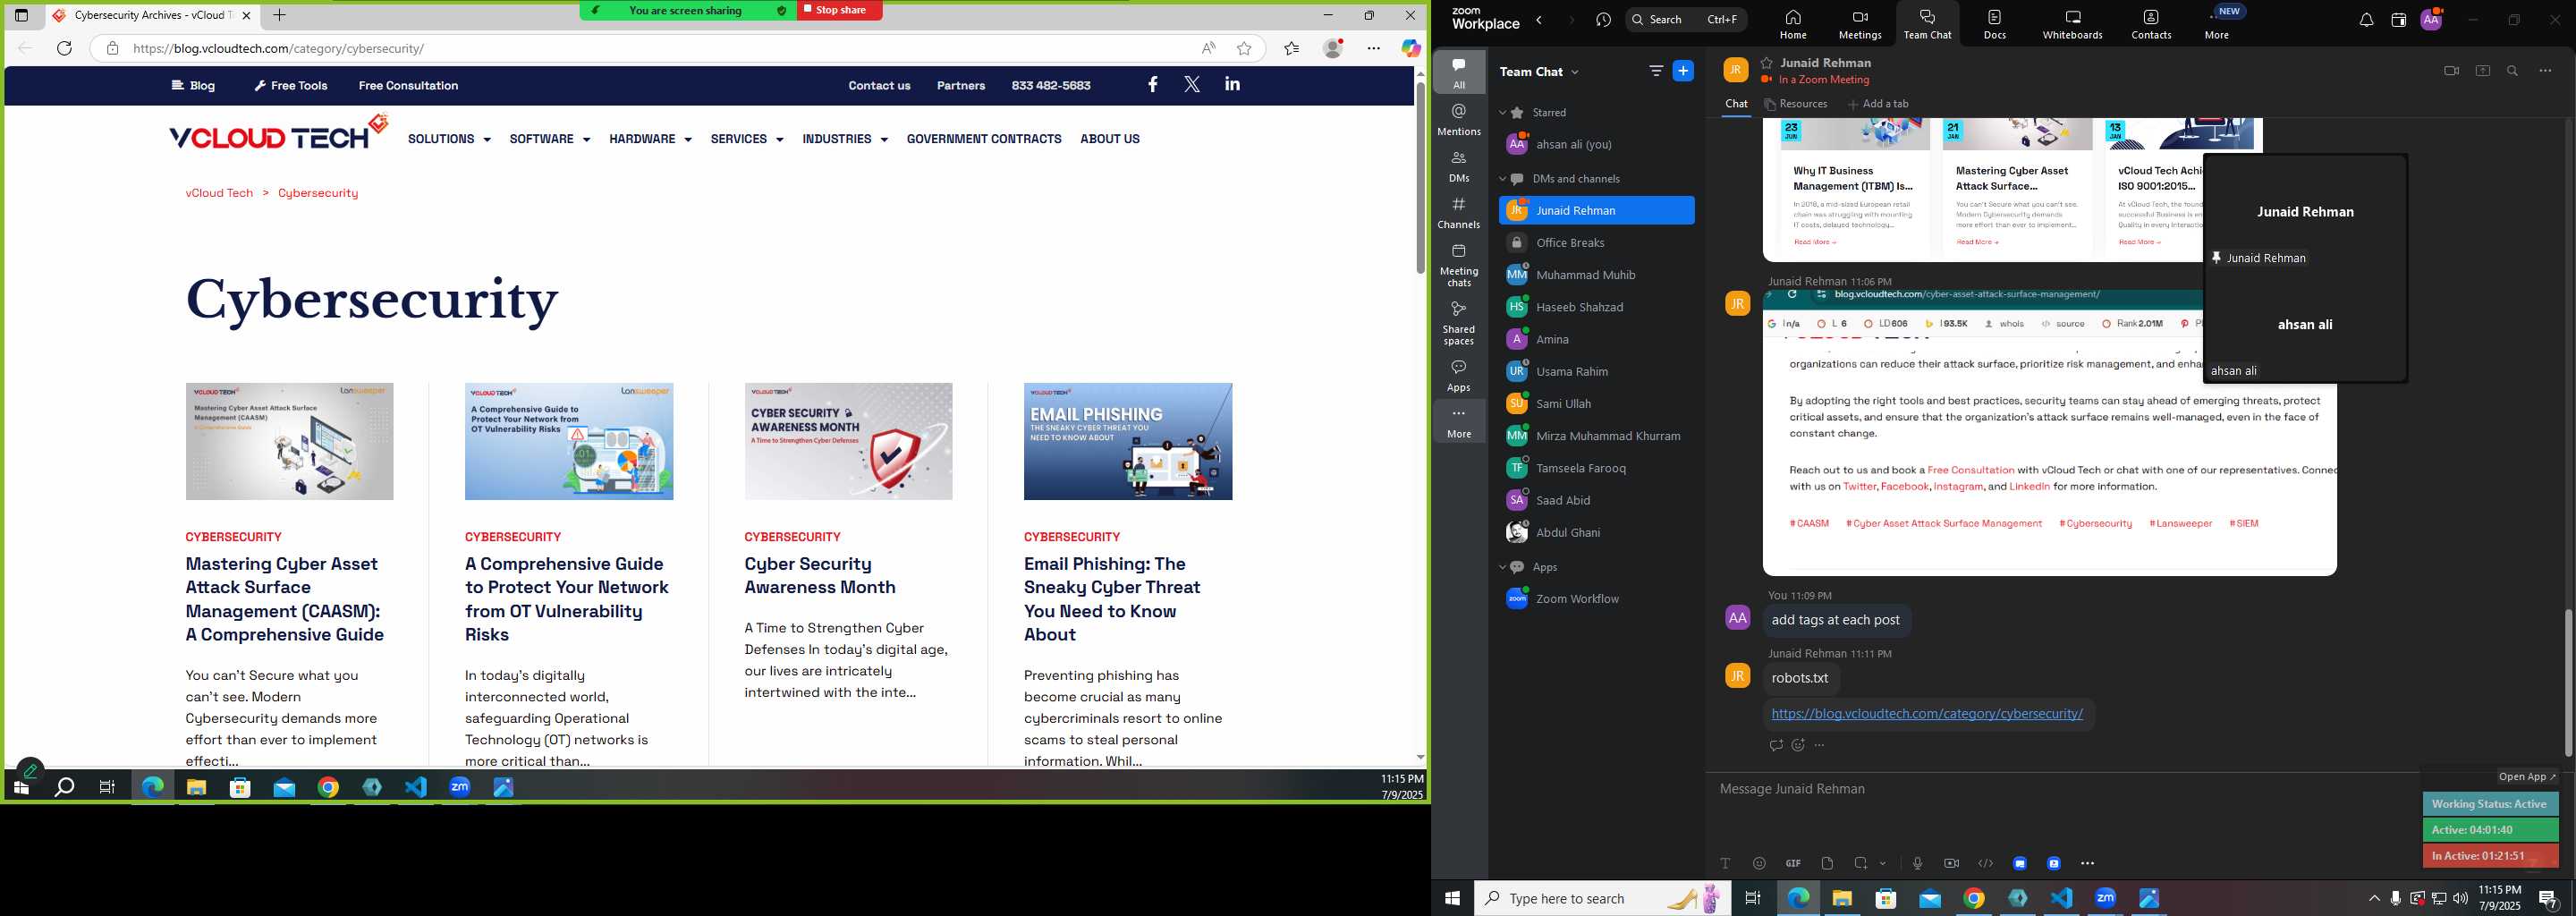Open the Zoom activity history clock icon
Viewport: 2576px width, 916px height.
(x=1604, y=20)
